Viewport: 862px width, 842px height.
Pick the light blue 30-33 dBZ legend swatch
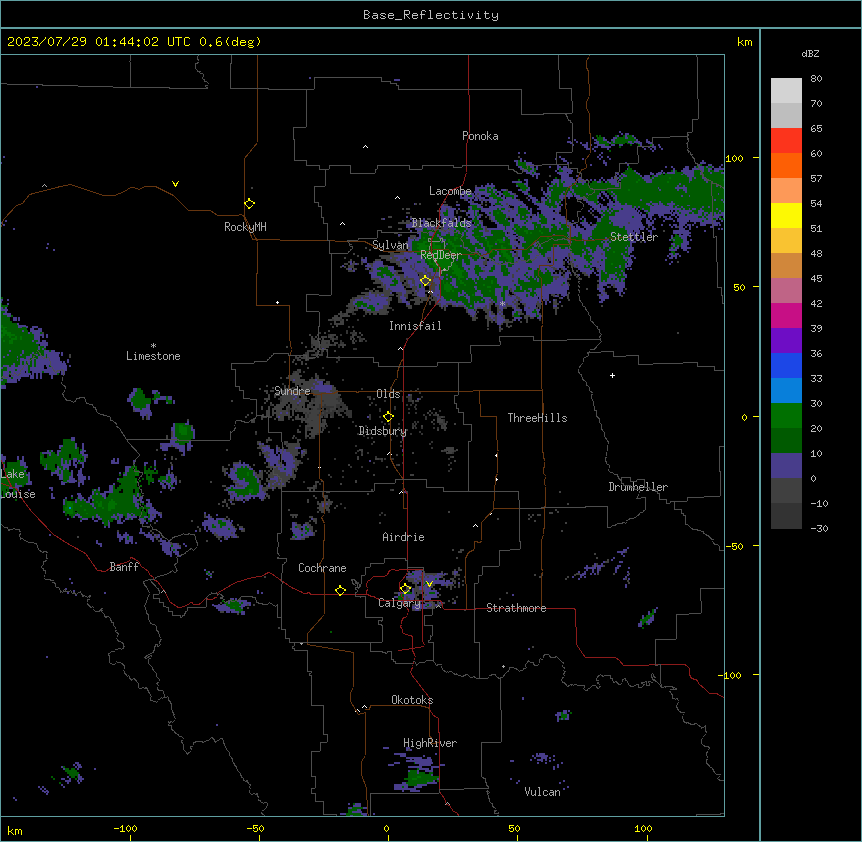click(x=786, y=391)
